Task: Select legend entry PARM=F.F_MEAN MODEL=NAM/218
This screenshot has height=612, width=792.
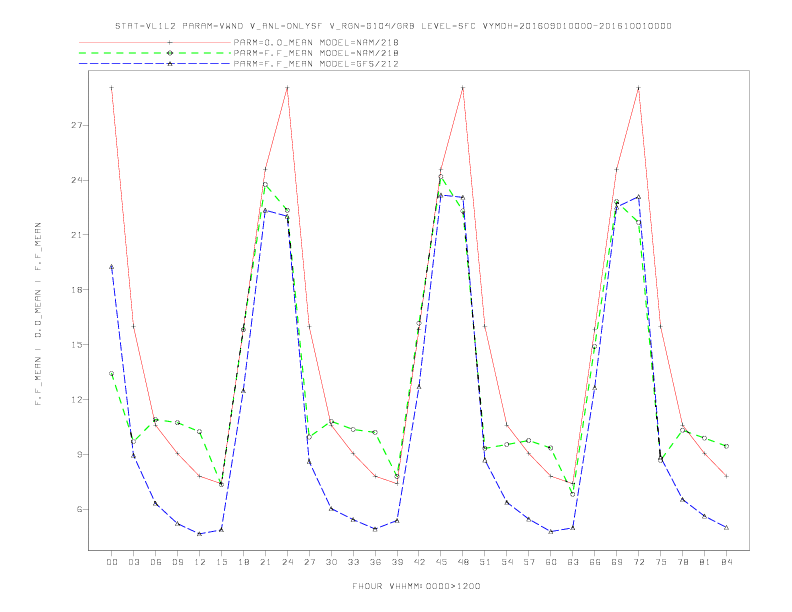Action: [316, 53]
